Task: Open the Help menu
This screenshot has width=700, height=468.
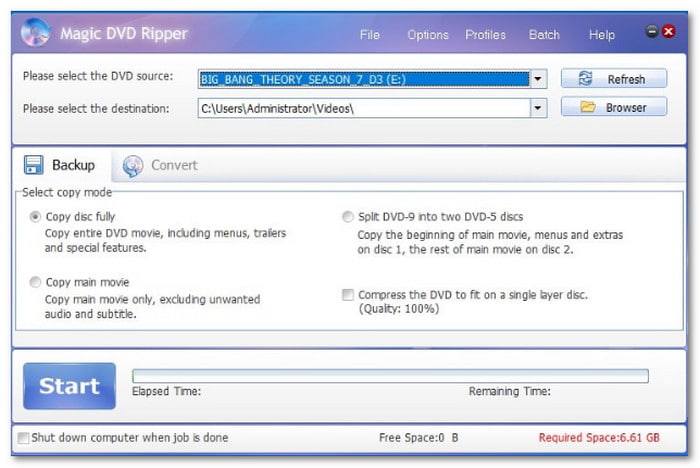Action: point(602,35)
